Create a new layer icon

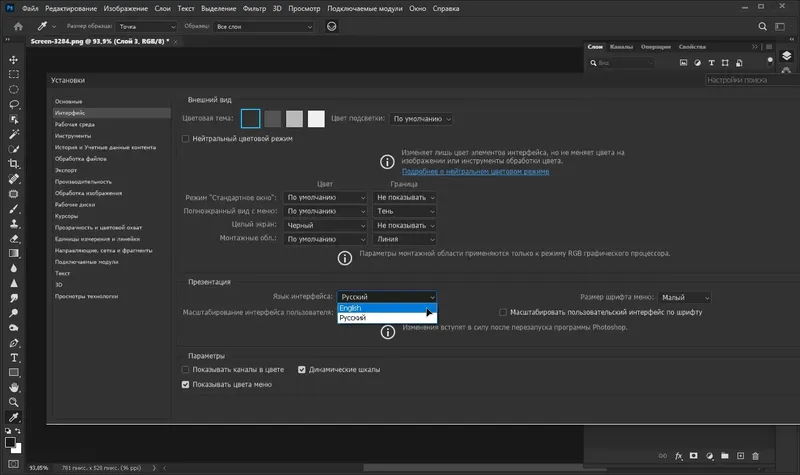click(x=740, y=456)
